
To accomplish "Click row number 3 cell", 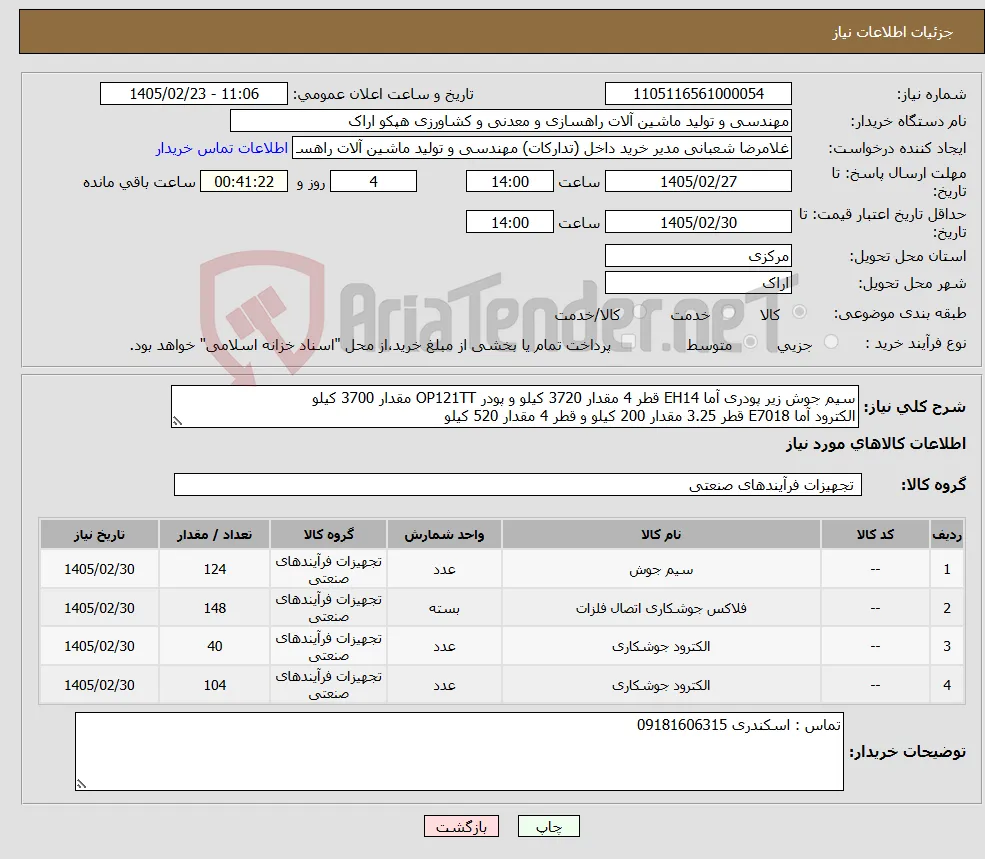I will (947, 646).
